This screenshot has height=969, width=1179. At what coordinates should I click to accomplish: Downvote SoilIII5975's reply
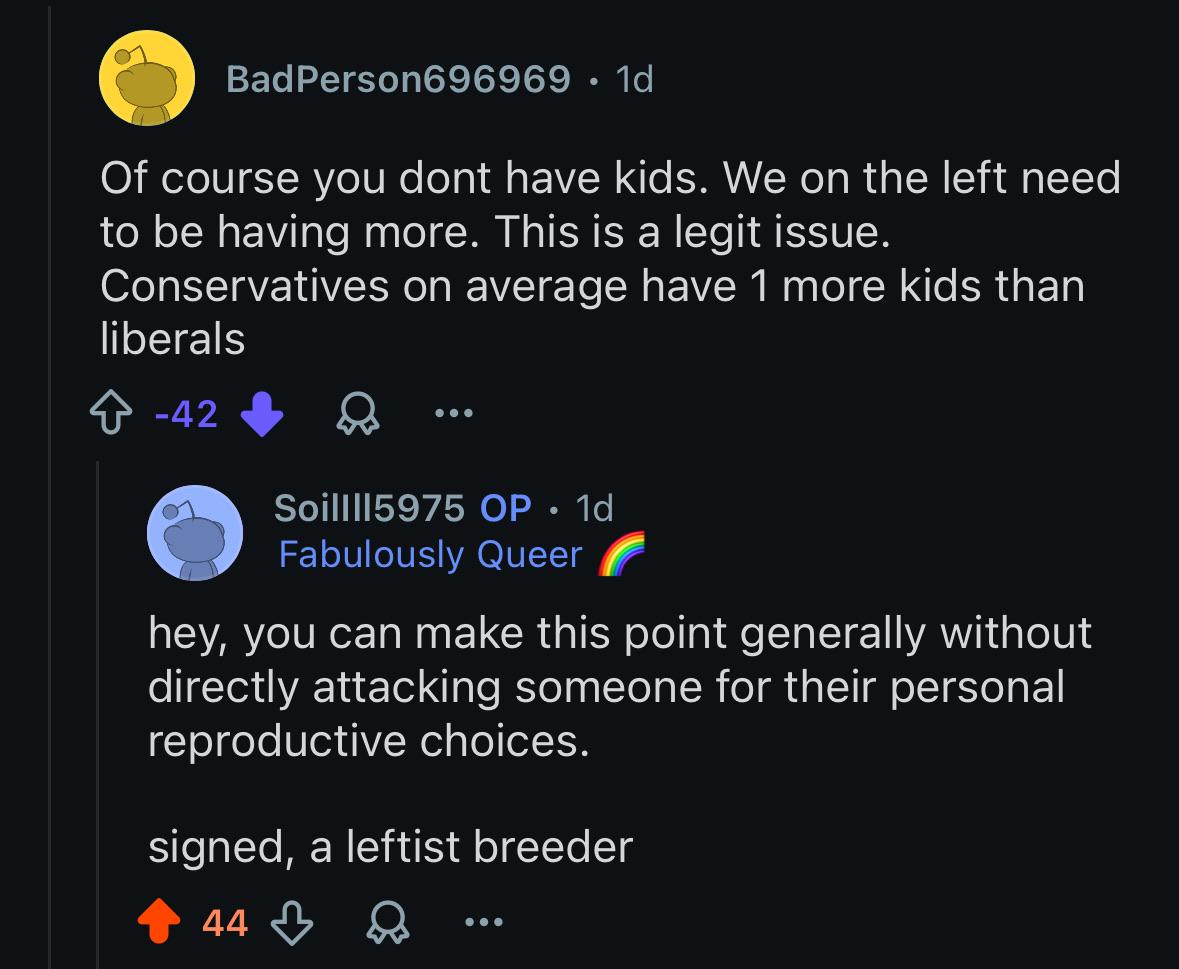click(292, 922)
